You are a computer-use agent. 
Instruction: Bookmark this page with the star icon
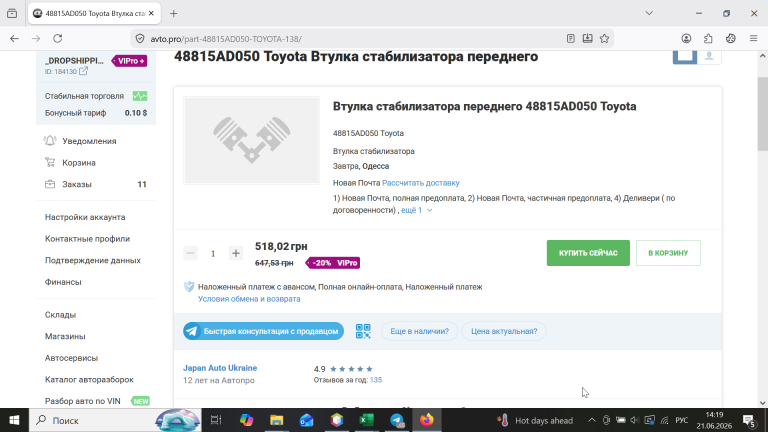604,39
